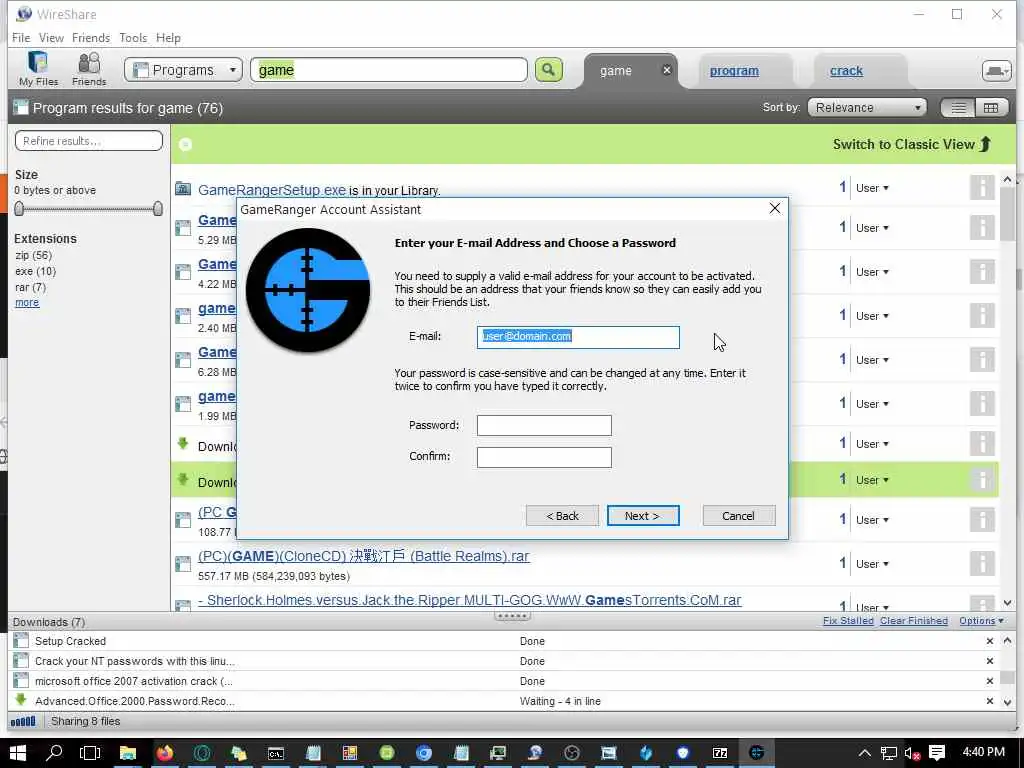Switch to the crack search tab

point(846,71)
